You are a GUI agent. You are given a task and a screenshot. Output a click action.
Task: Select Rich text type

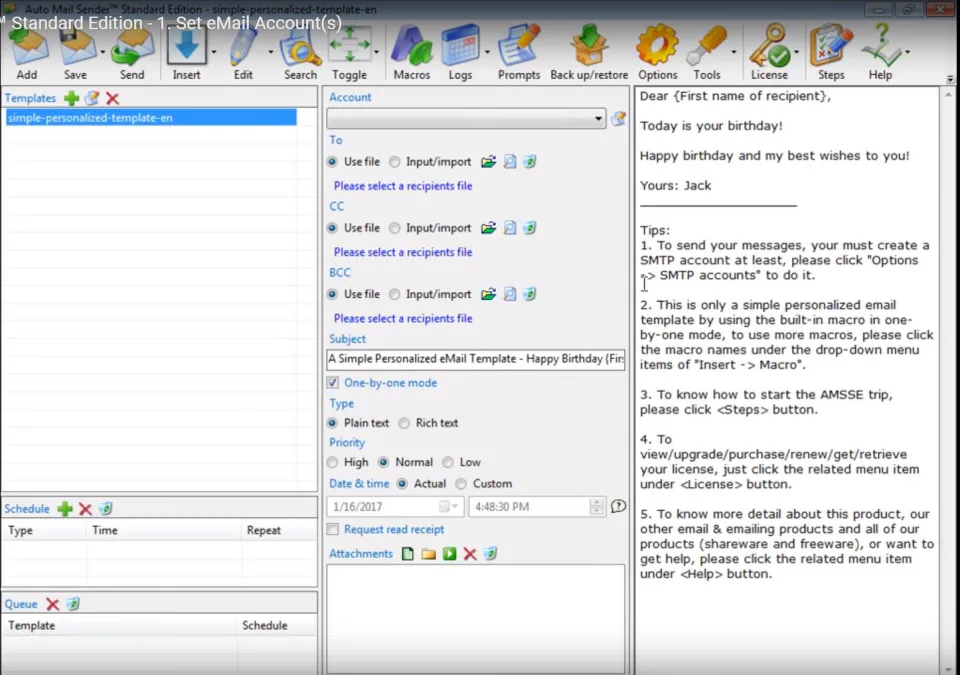[x=404, y=423]
